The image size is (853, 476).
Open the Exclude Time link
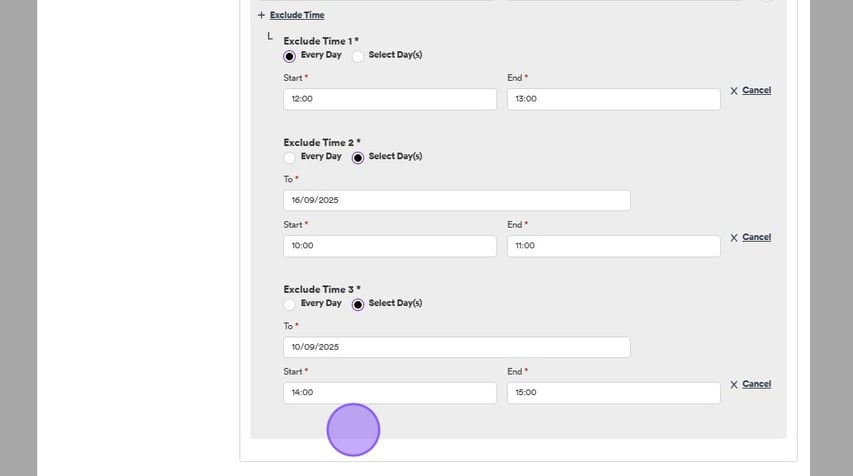click(x=297, y=16)
